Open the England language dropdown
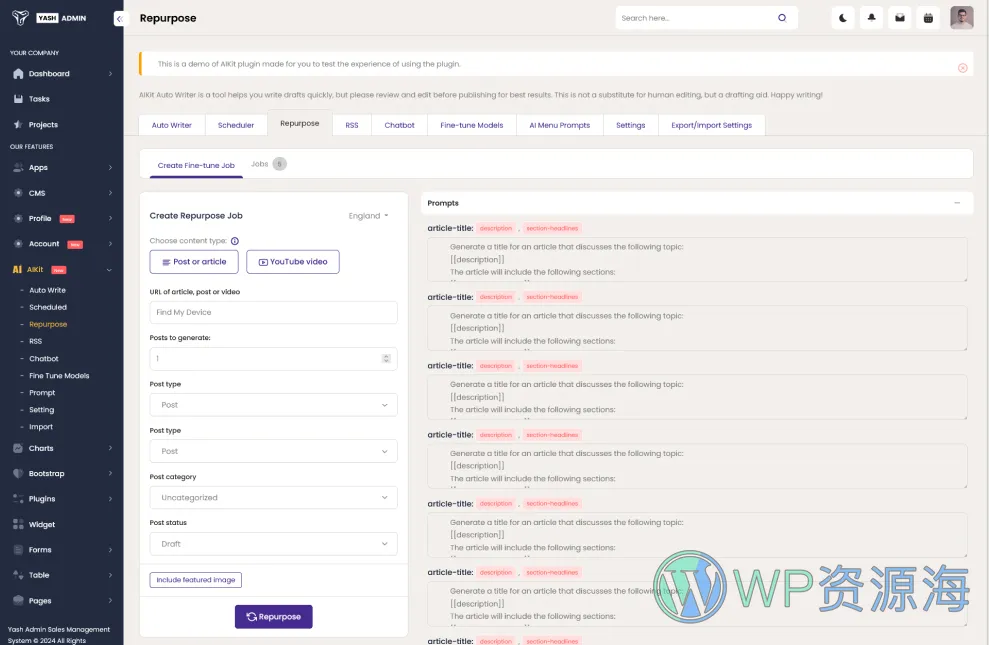 [368, 216]
